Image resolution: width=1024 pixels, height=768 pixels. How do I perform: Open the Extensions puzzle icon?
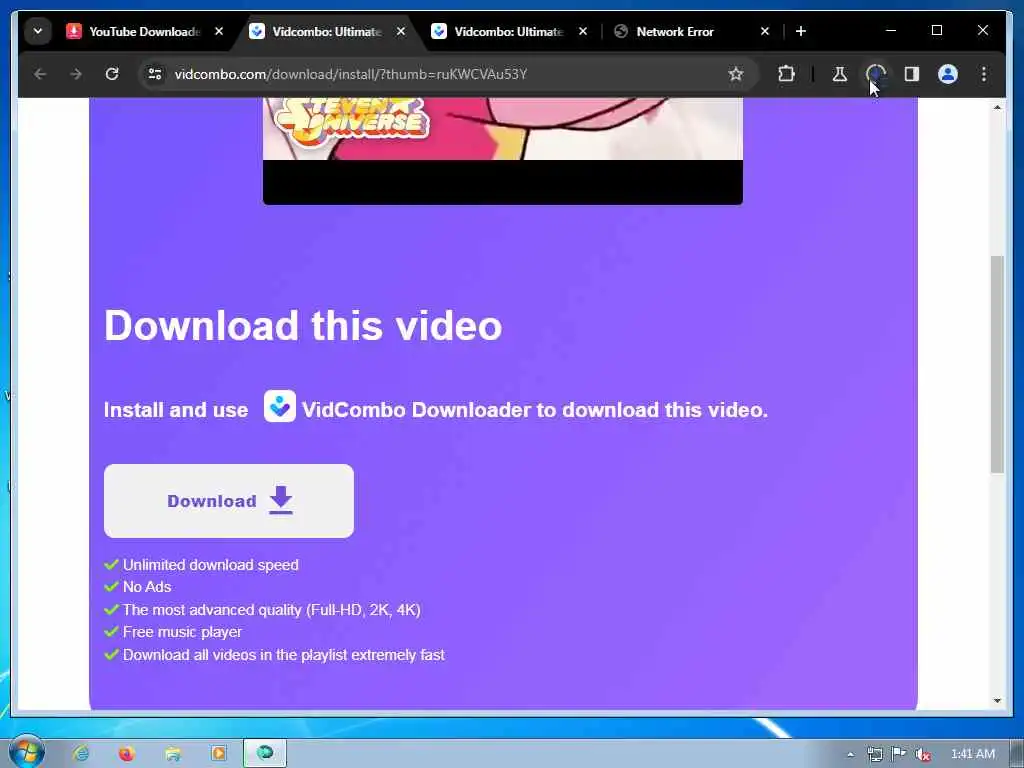[x=786, y=74]
